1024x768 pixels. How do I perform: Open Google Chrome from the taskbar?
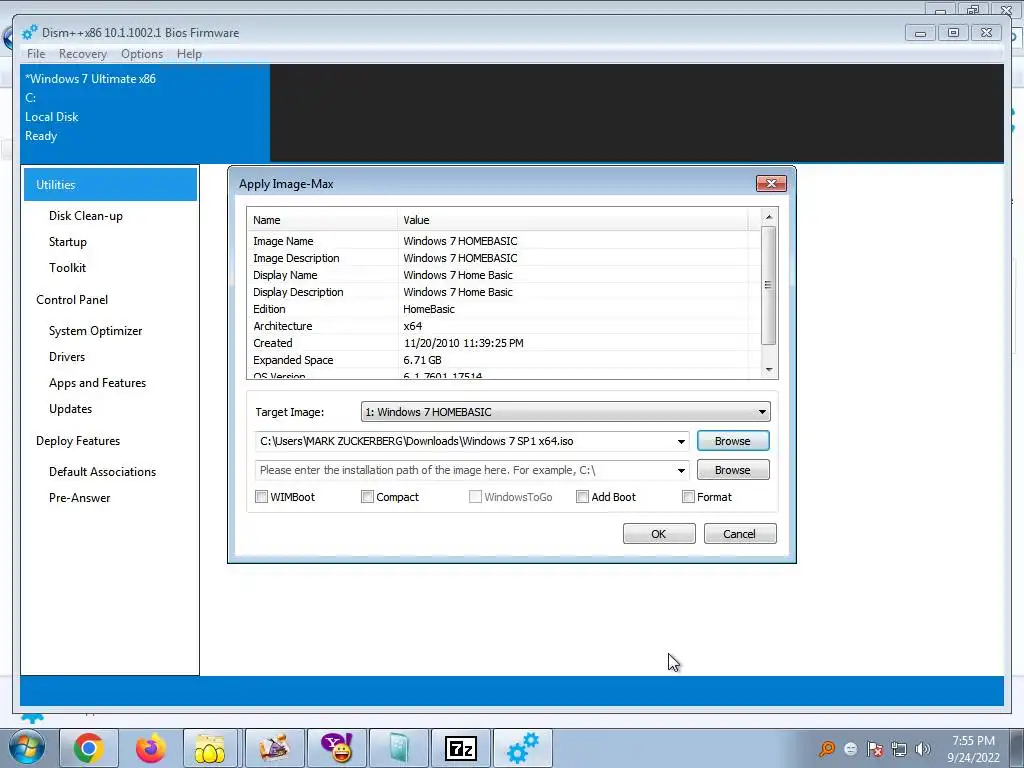(x=89, y=748)
